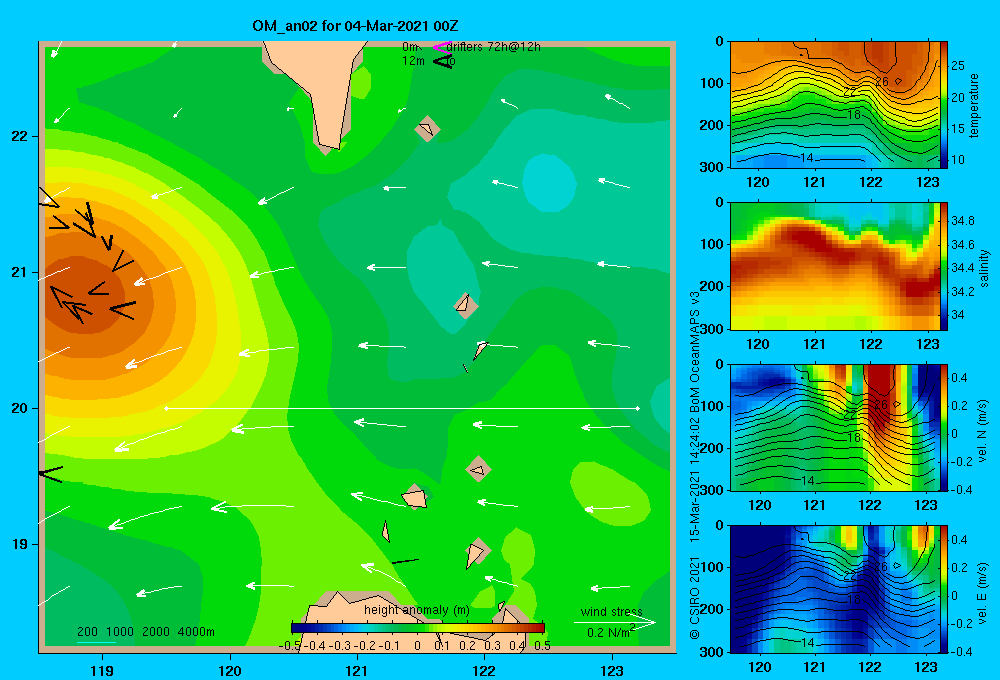
Task: Click the 'wind stress' label
Action: (x=612, y=611)
